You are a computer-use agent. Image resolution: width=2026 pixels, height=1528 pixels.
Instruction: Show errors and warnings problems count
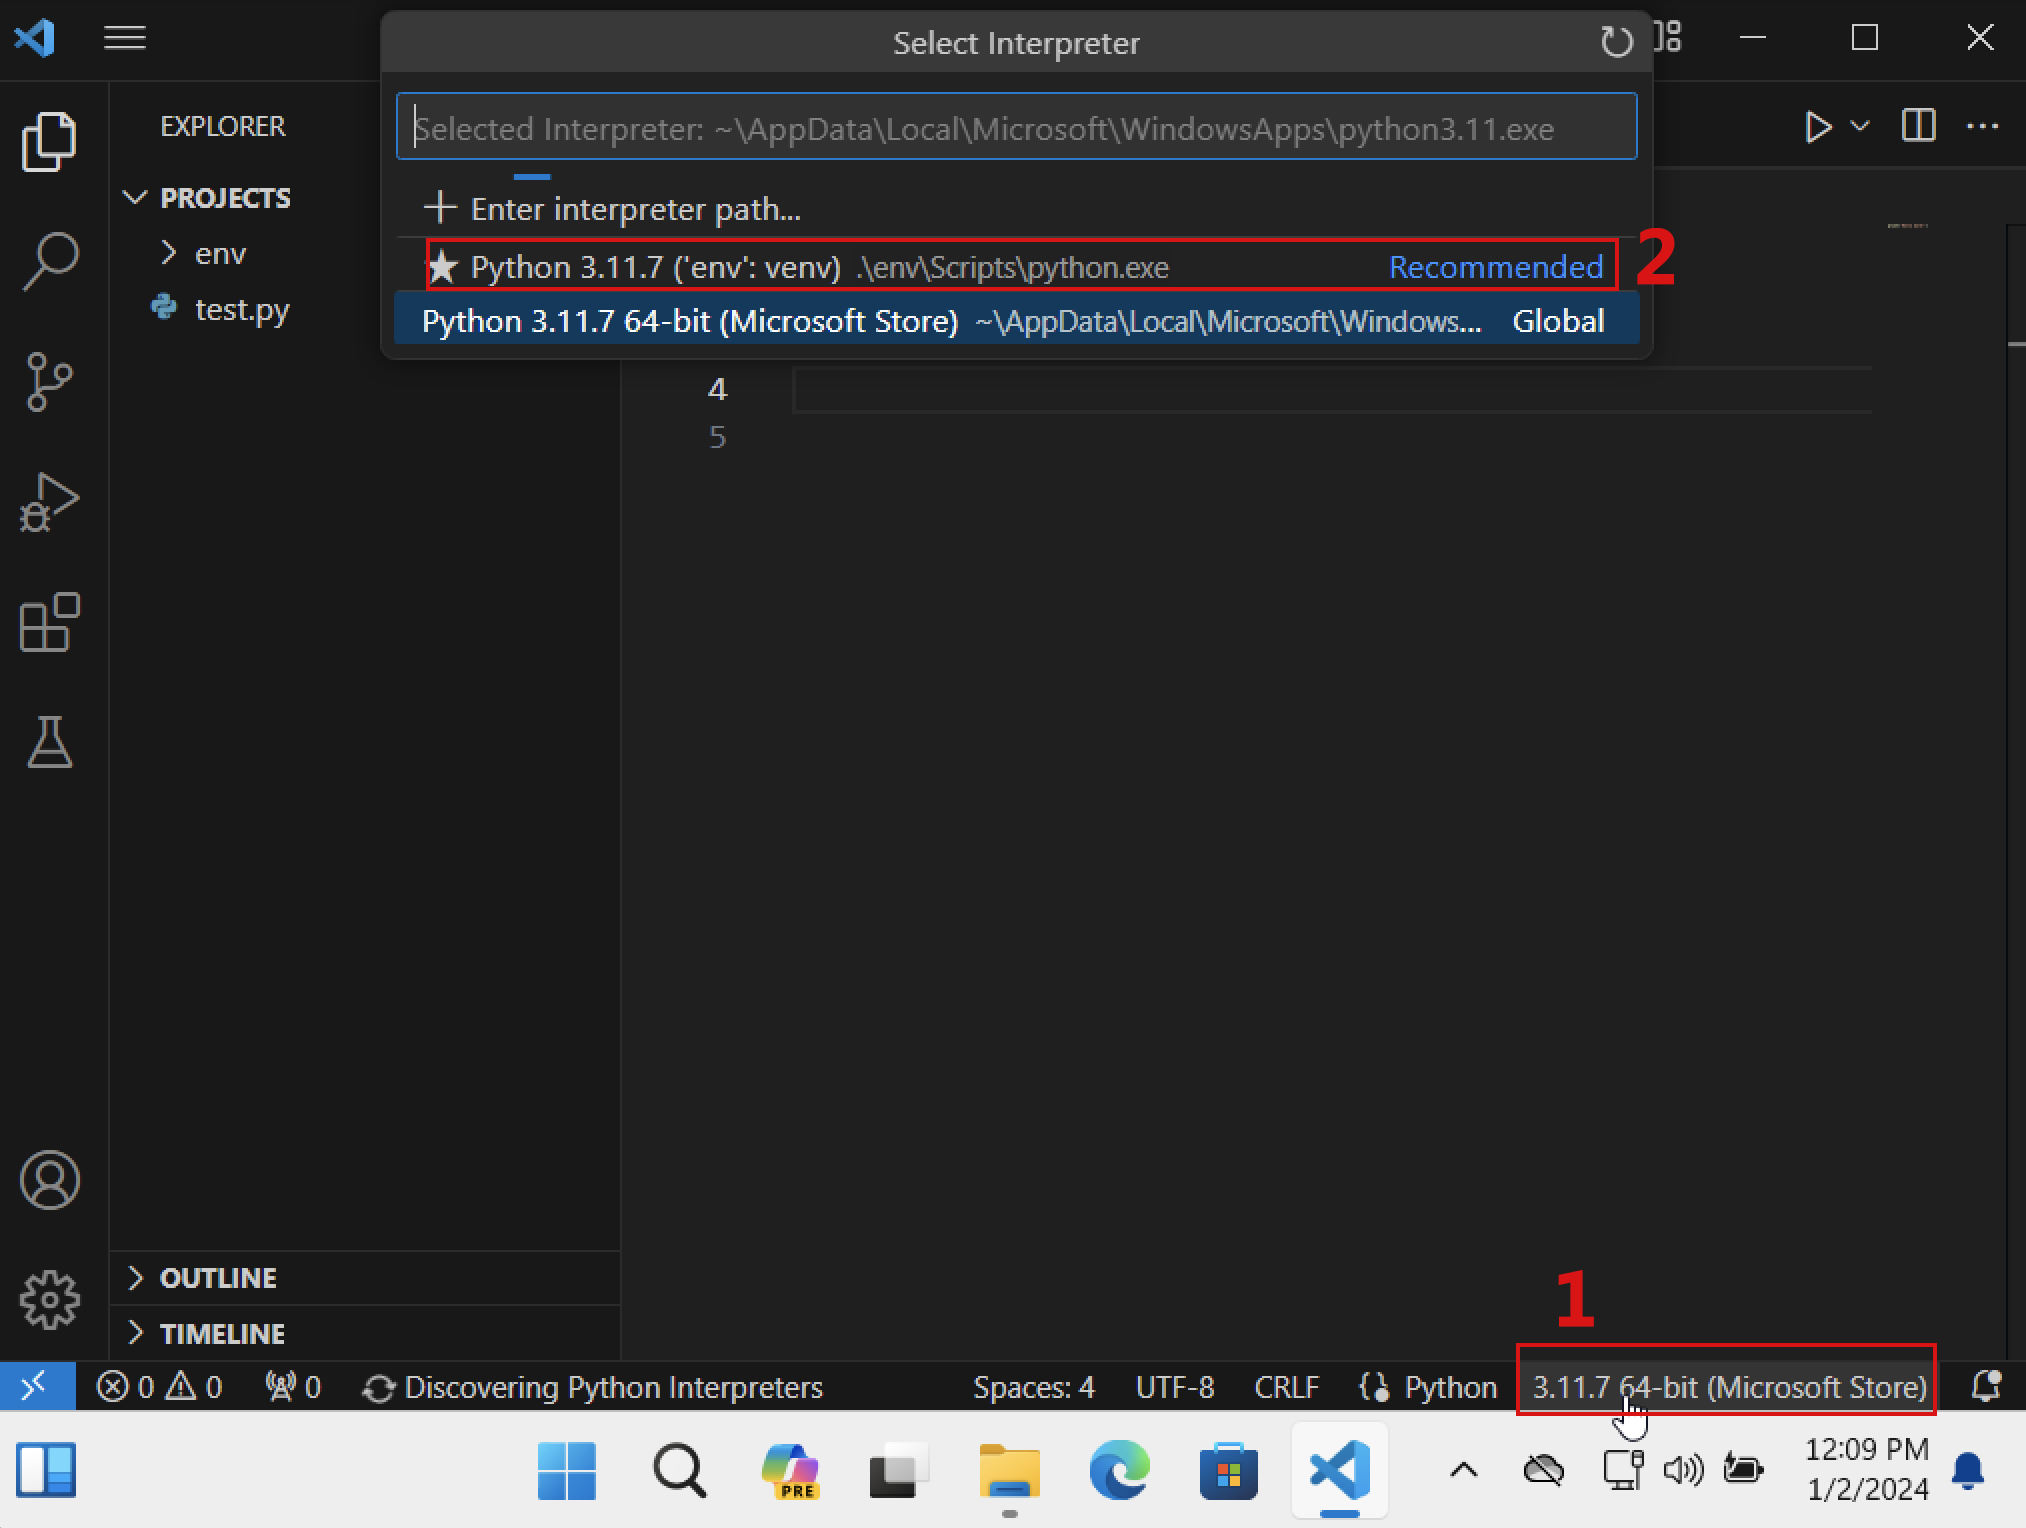point(159,1387)
